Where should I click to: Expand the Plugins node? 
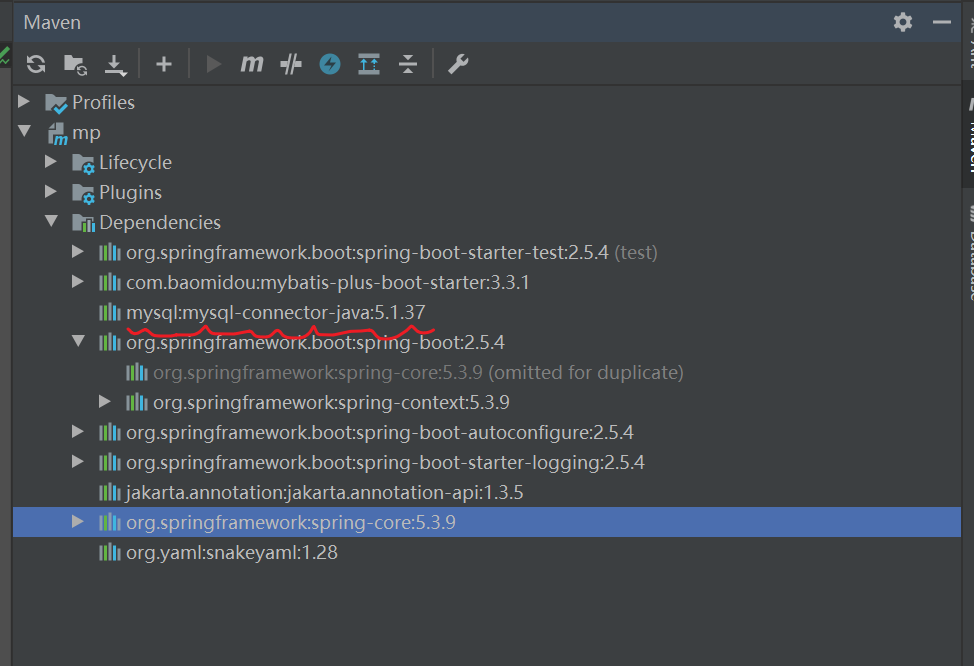pyautogui.click(x=51, y=191)
